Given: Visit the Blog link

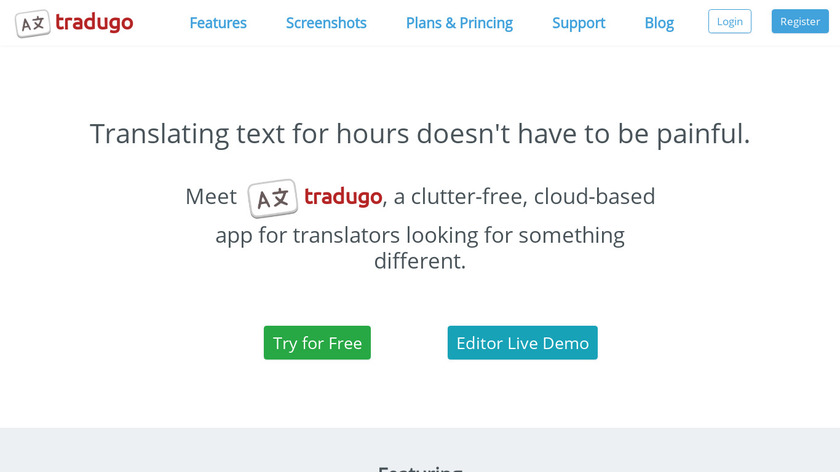Looking at the screenshot, I should pos(659,22).
